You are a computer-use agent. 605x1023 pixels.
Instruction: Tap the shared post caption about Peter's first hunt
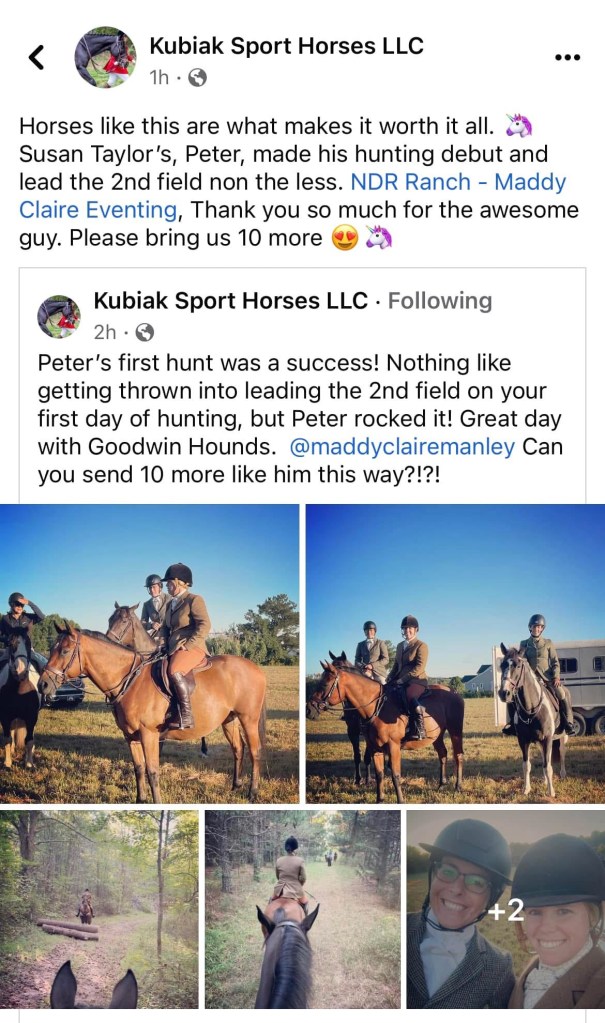[x=300, y=418]
